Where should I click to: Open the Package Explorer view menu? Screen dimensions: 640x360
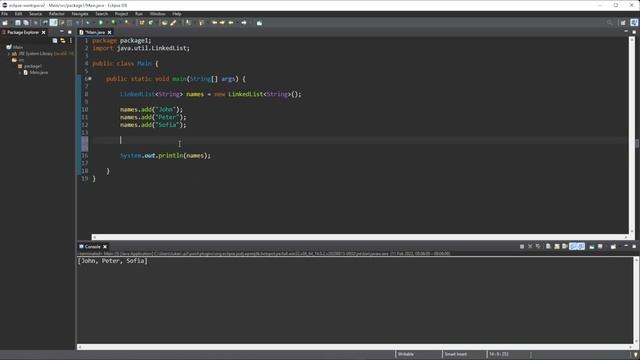click(71, 40)
